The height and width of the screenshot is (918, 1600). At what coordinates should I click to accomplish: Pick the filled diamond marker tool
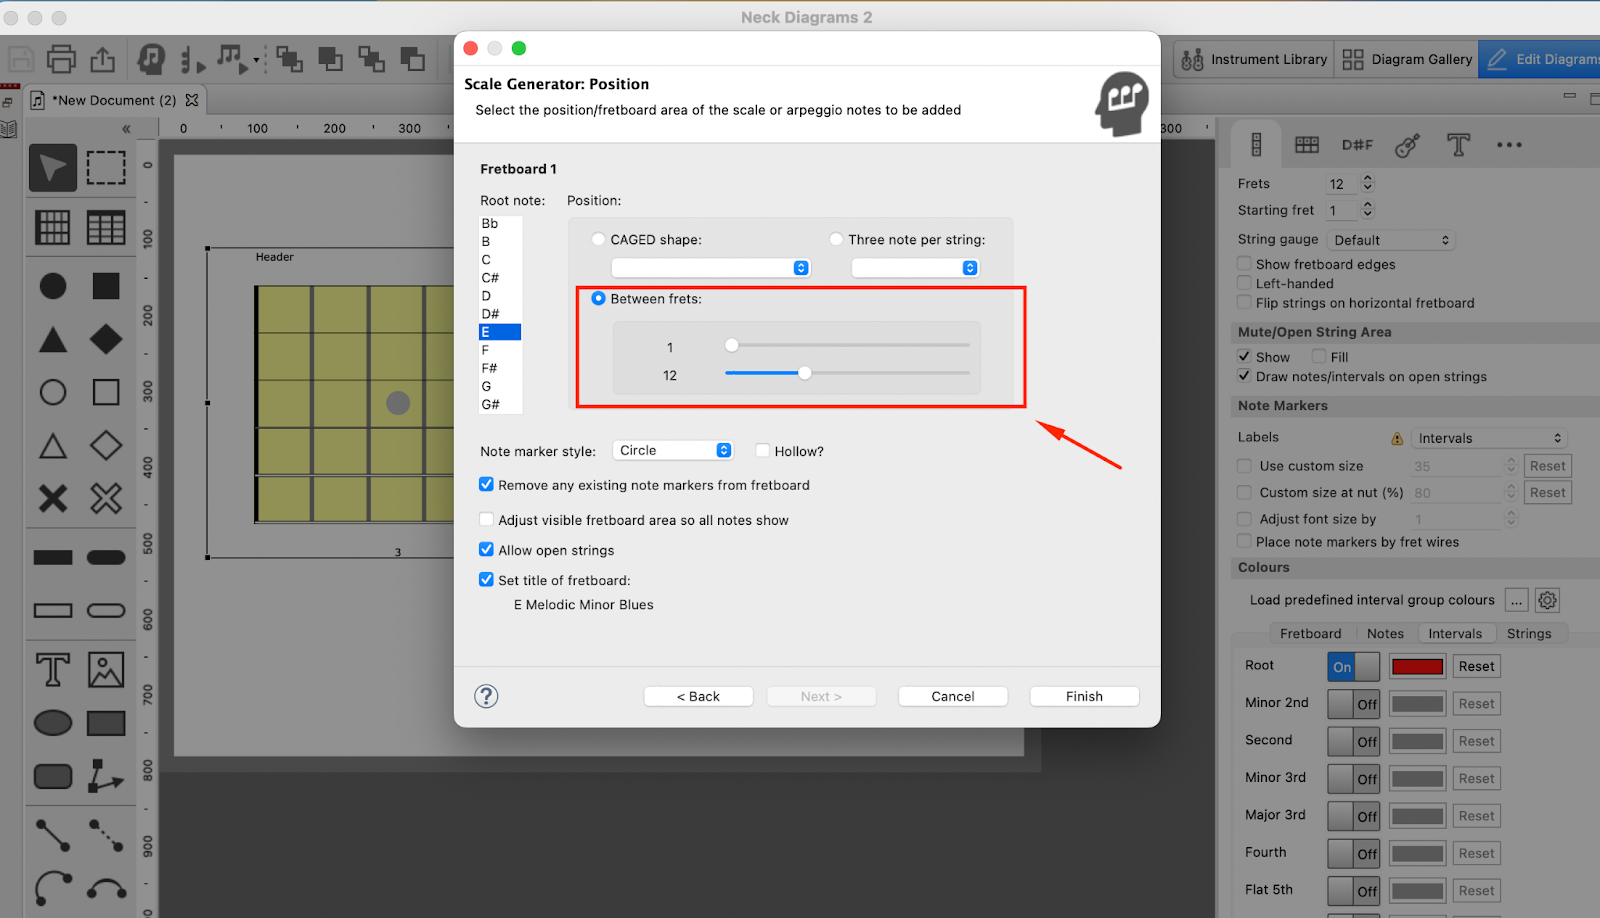[106, 340]
